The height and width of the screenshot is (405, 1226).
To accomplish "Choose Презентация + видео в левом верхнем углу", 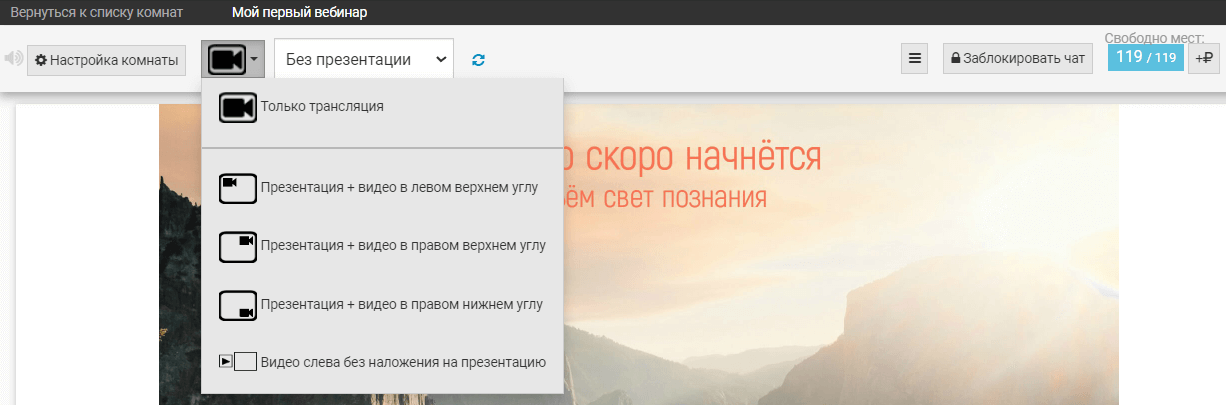I will [399, 187].
